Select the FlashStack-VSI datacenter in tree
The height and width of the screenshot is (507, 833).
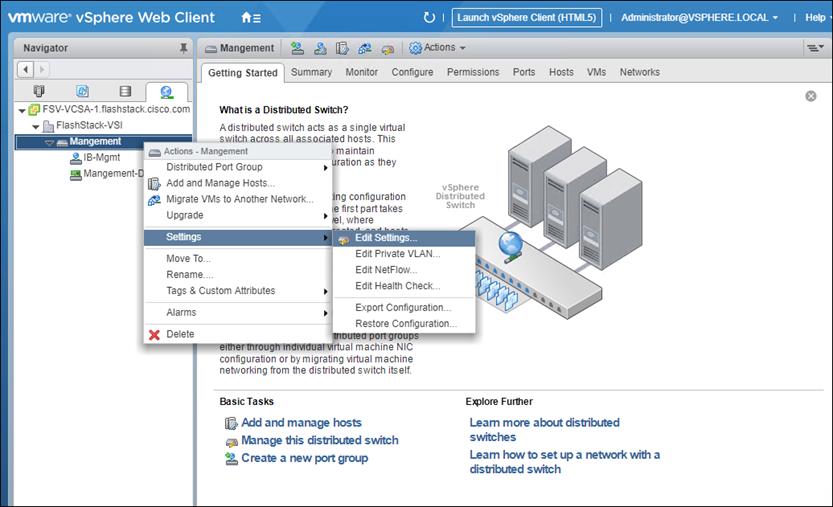click(89, 126)
